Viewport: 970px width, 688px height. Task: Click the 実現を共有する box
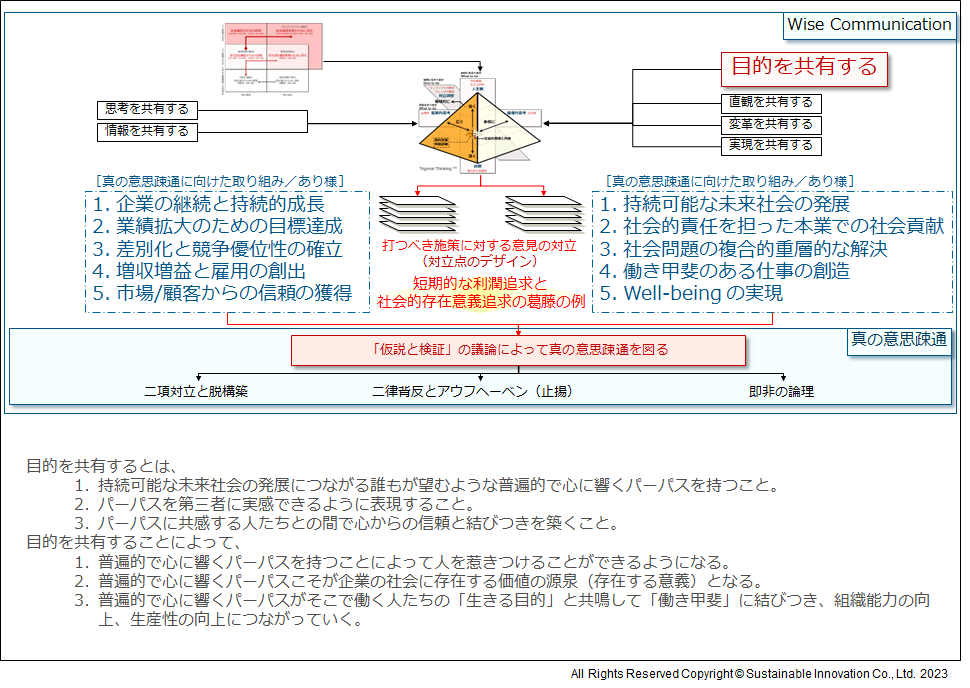771,147
